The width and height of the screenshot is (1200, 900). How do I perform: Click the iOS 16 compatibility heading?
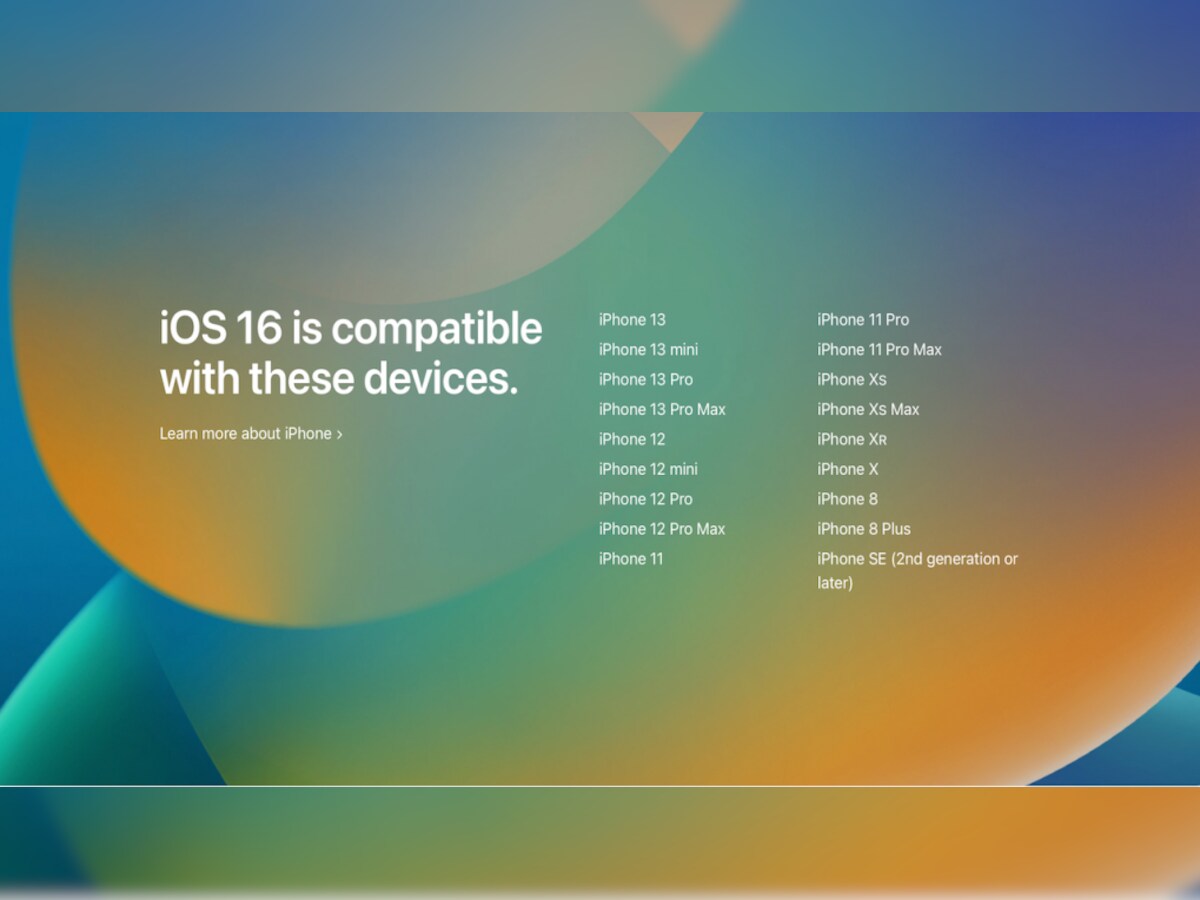pyautogui.click(x=350, y=354)
